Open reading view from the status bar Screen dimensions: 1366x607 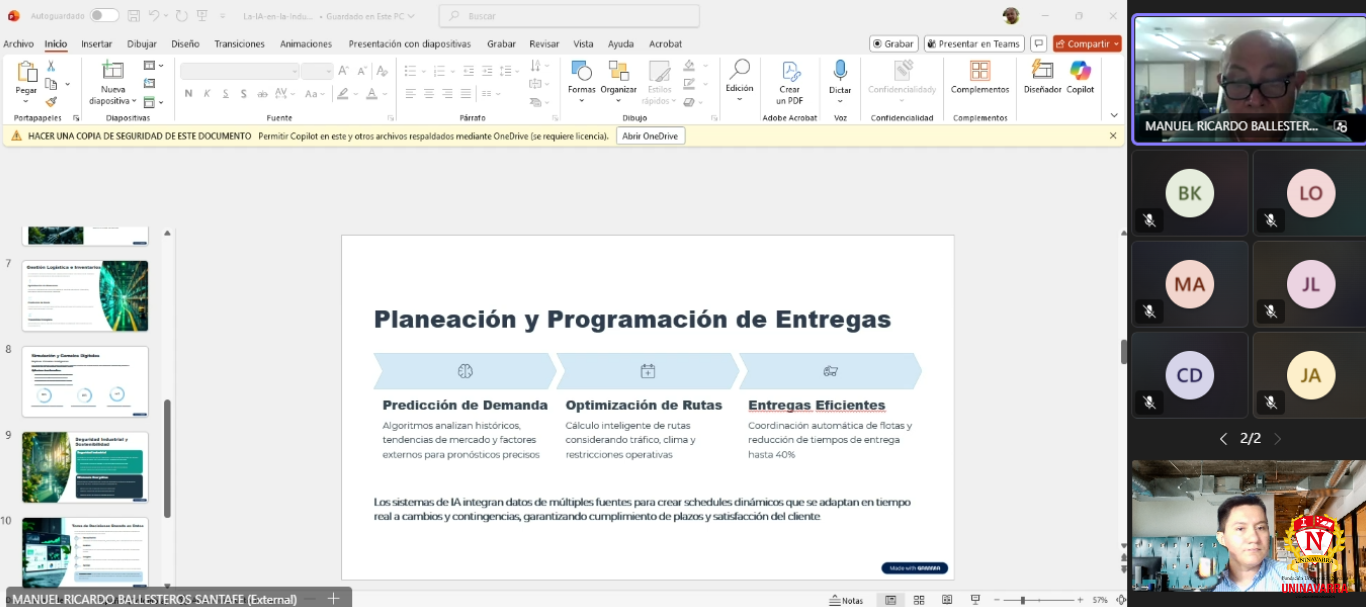click(x=946, y=600)
